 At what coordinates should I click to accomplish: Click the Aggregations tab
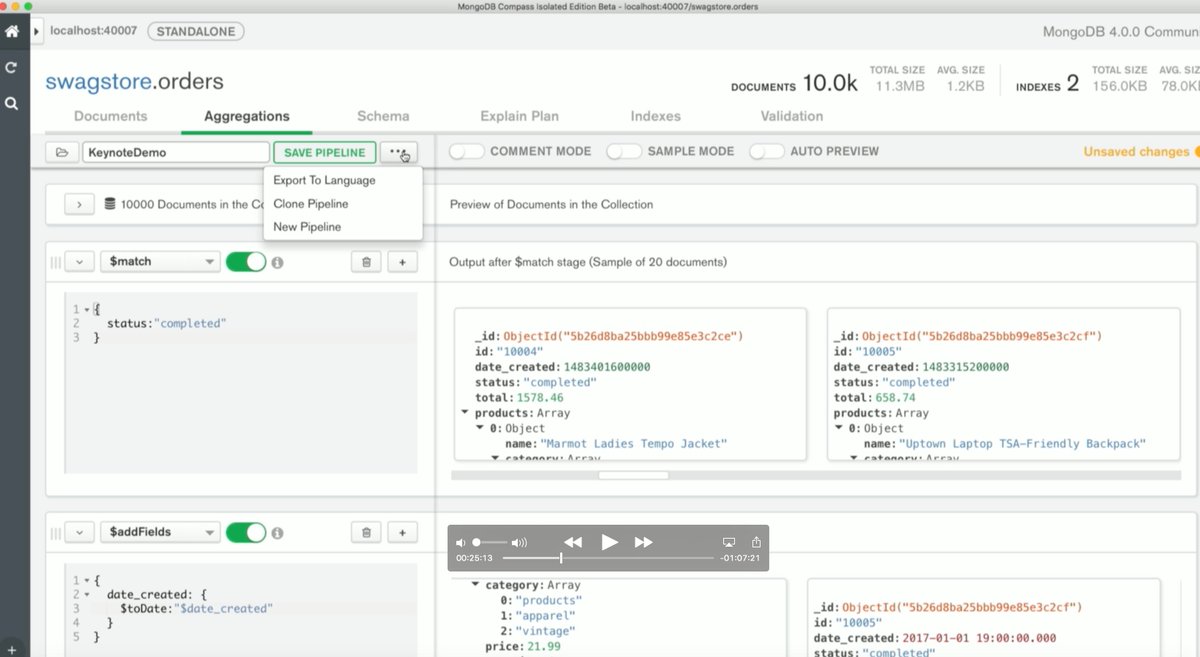247,116
